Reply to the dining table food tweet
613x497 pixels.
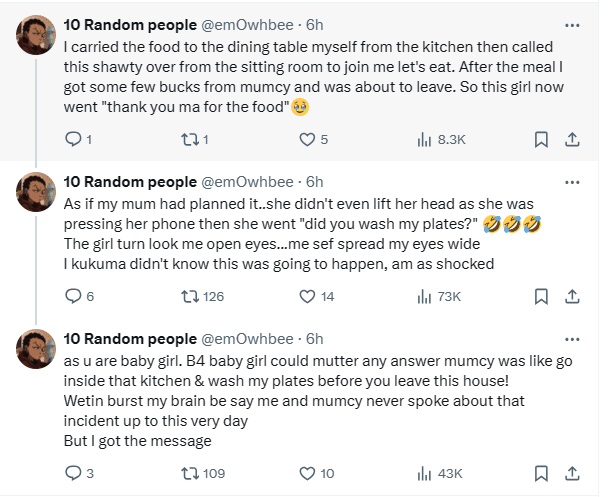point(72,140)
